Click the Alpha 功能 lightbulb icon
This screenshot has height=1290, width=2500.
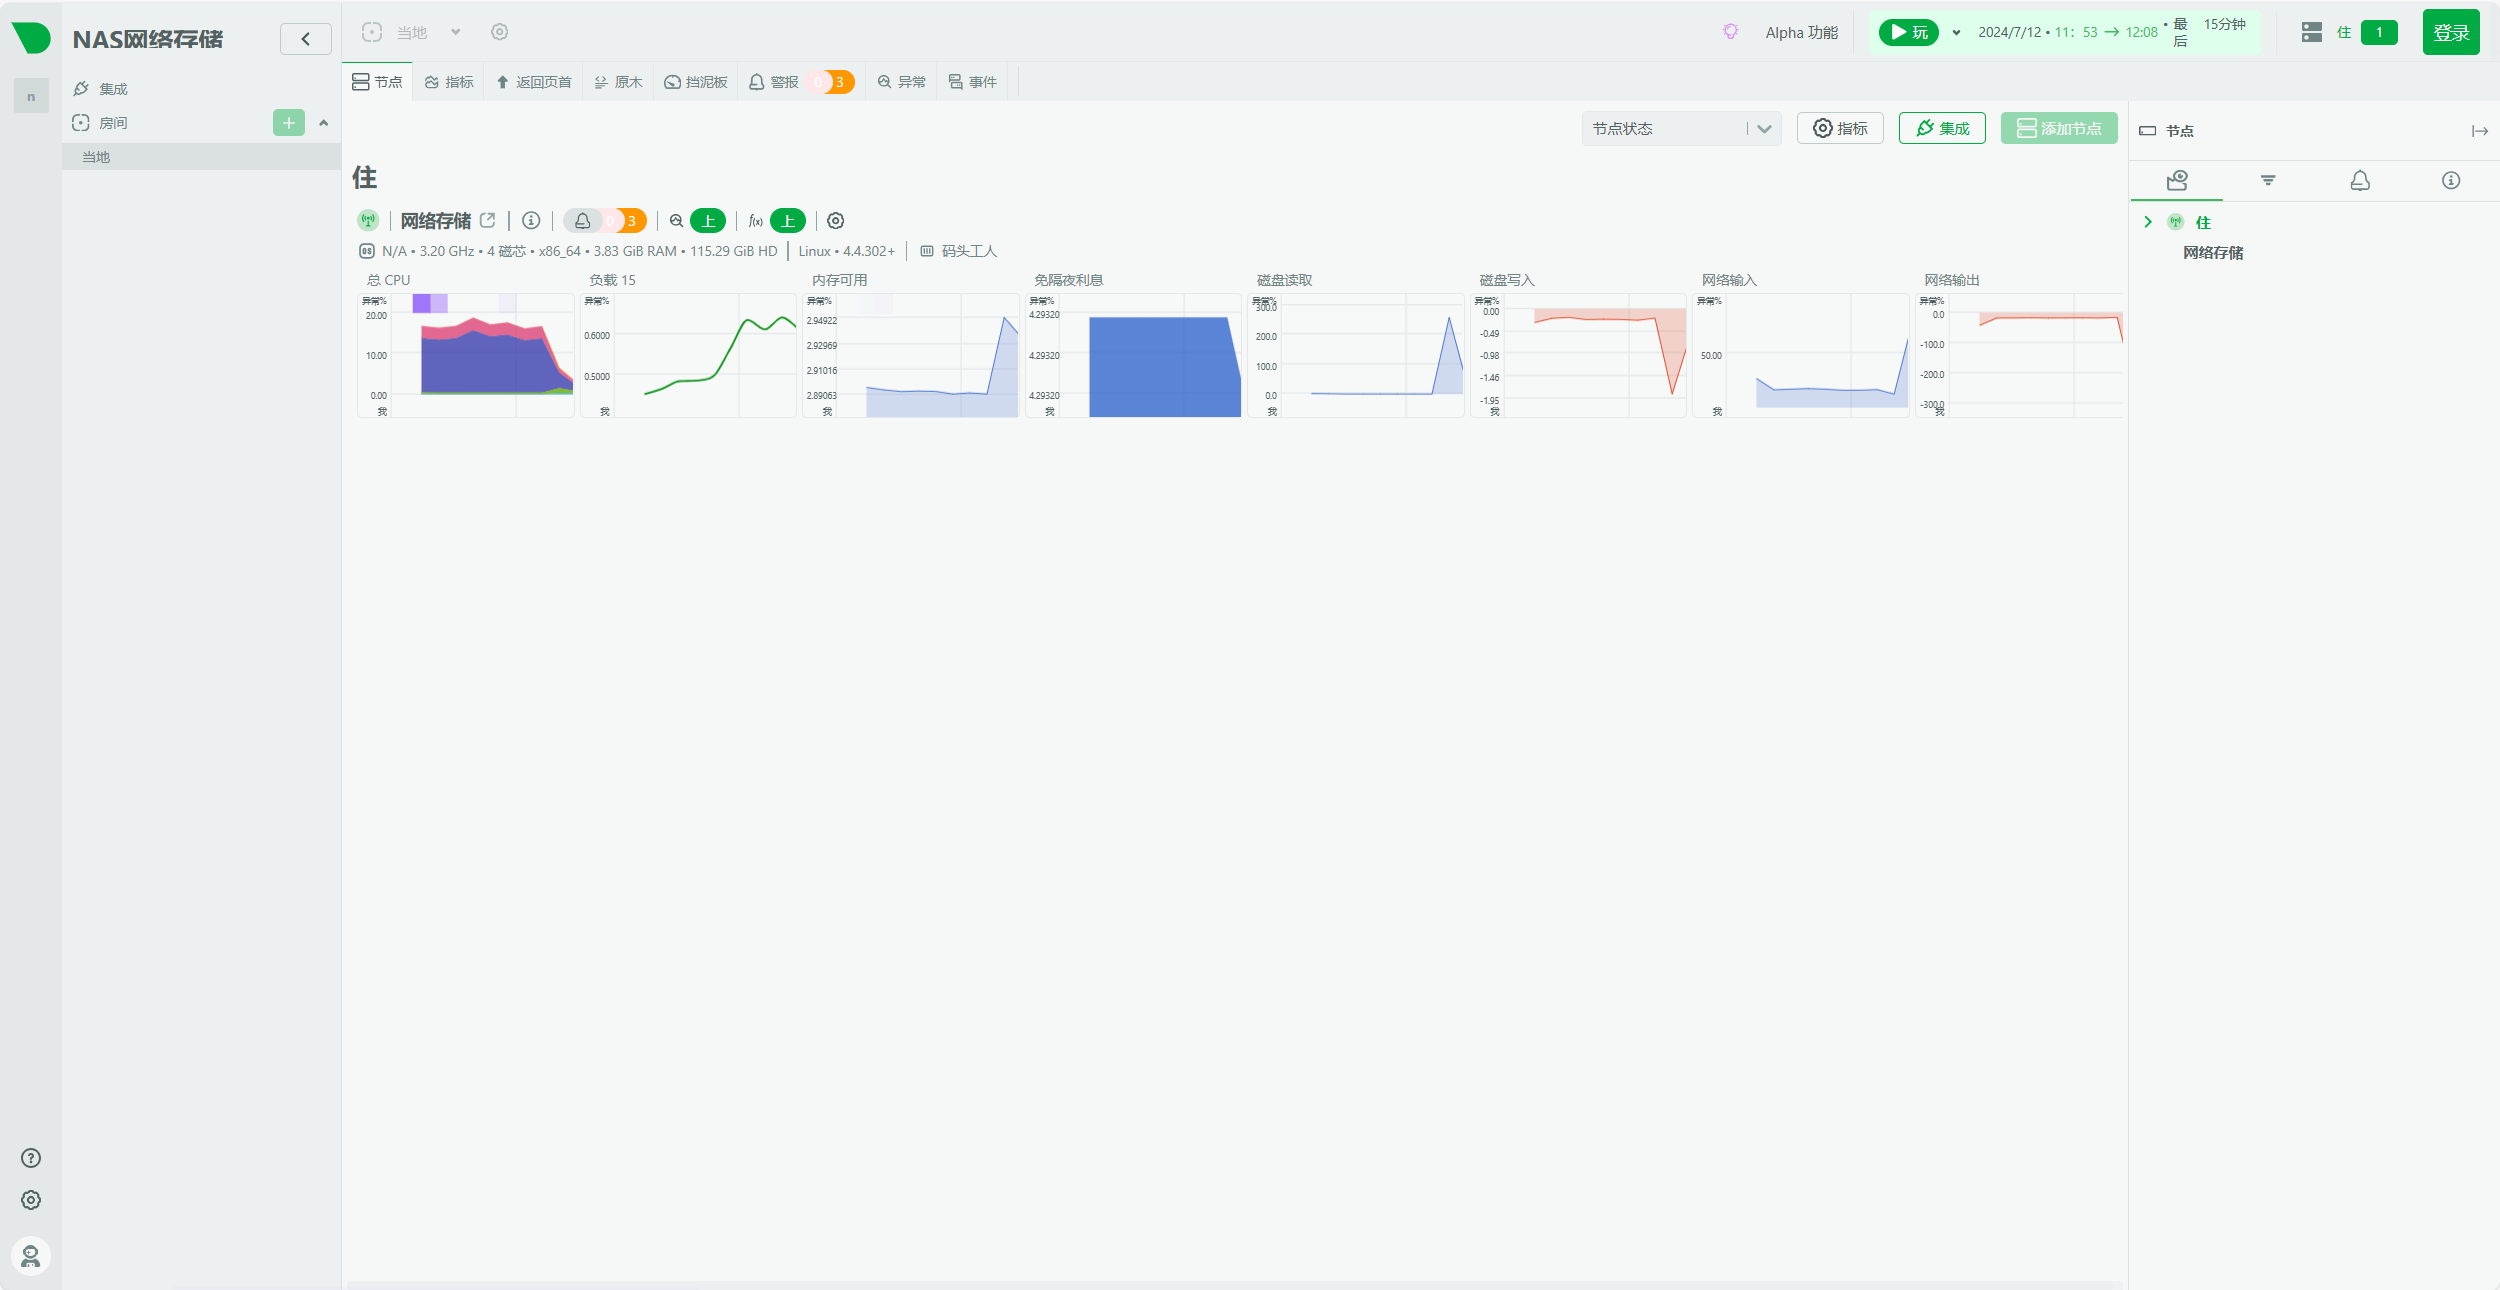[x=1731, y=32]
